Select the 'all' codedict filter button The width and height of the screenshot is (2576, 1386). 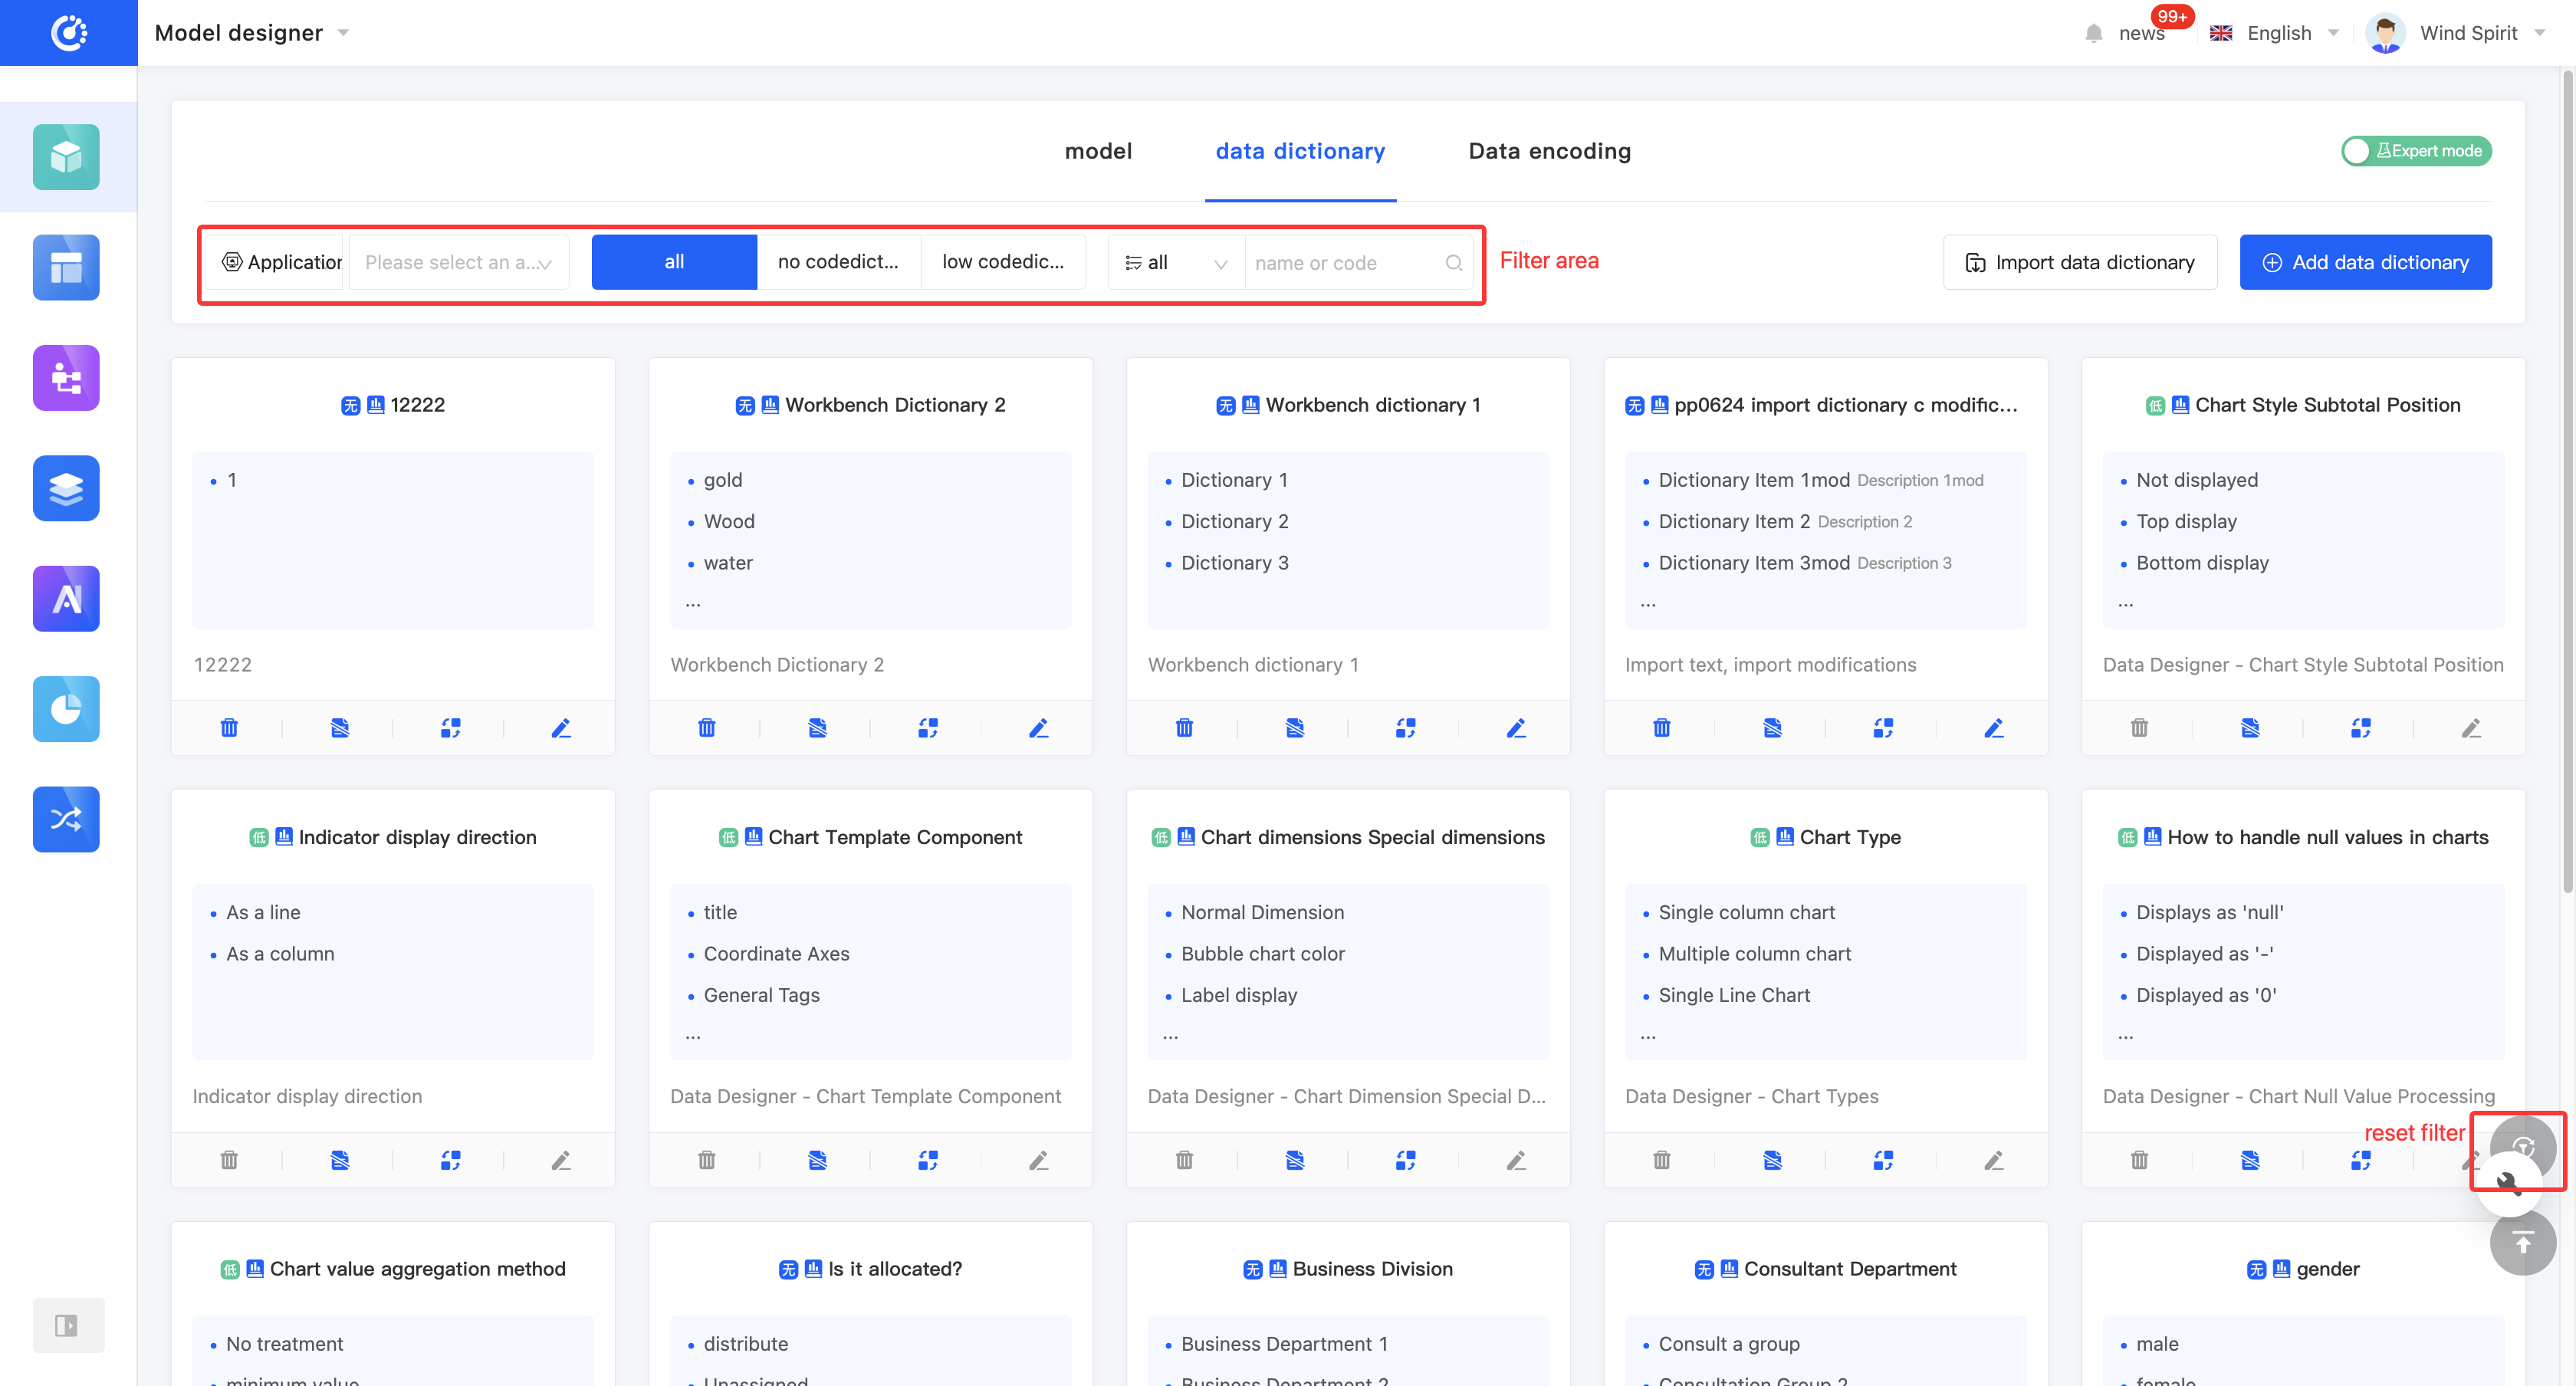pos(674,262)
